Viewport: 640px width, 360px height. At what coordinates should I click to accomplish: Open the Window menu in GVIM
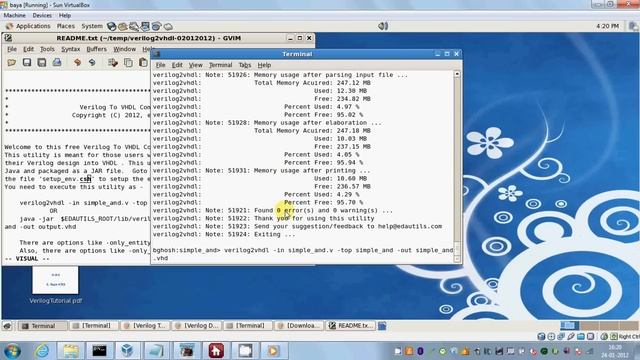(124, 49)
